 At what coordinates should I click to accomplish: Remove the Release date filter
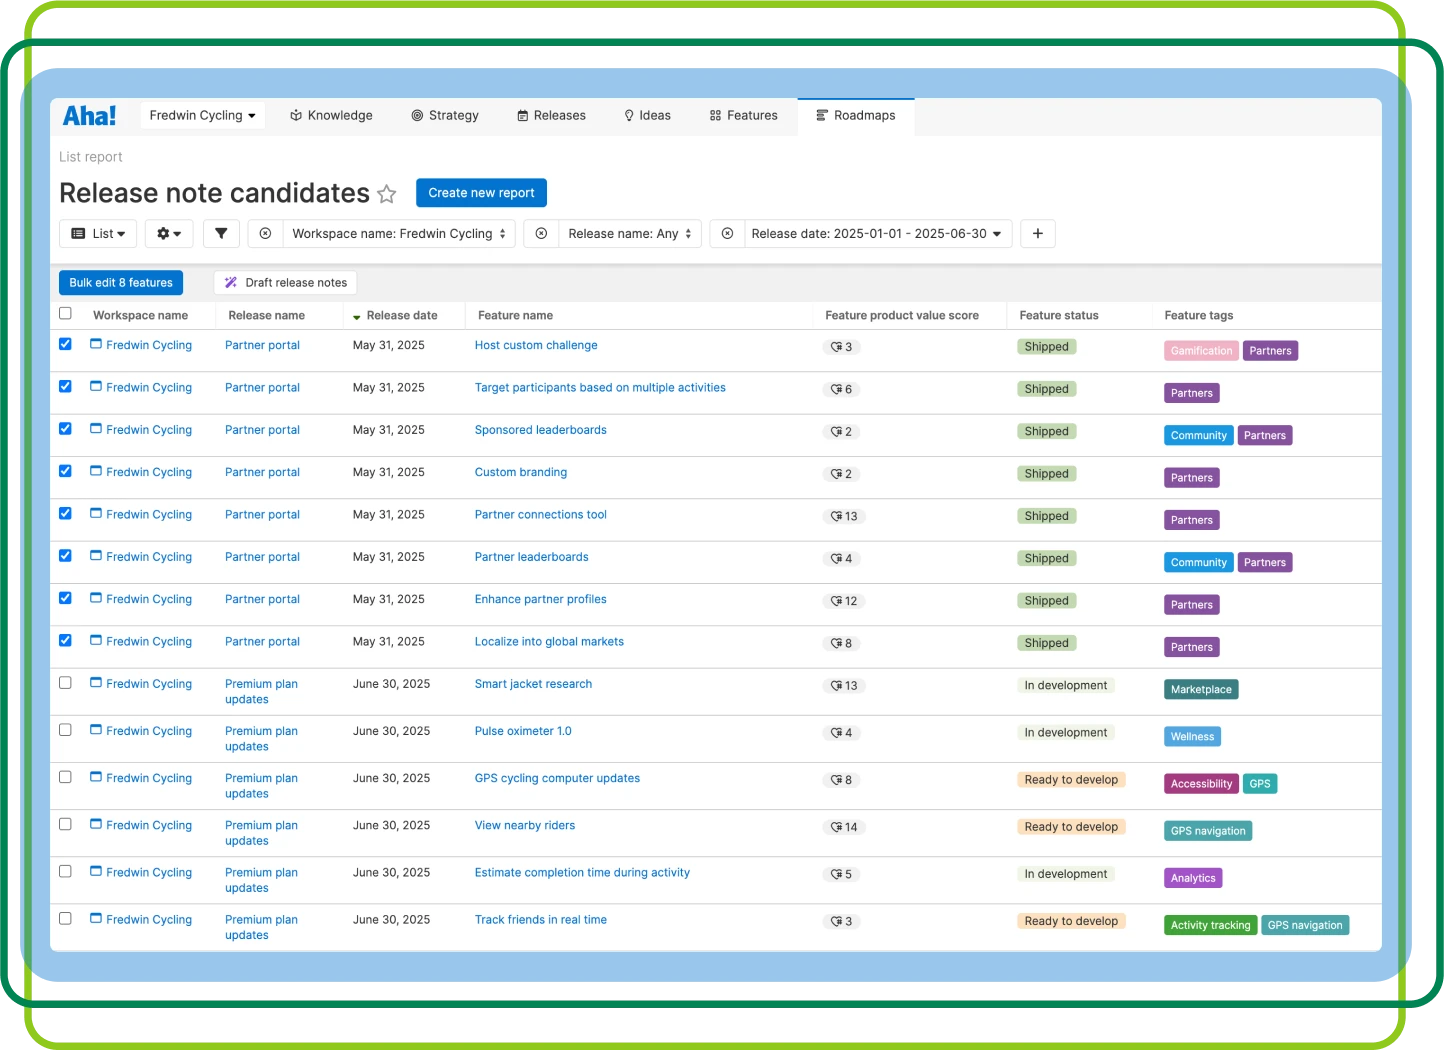click(727, 234)
